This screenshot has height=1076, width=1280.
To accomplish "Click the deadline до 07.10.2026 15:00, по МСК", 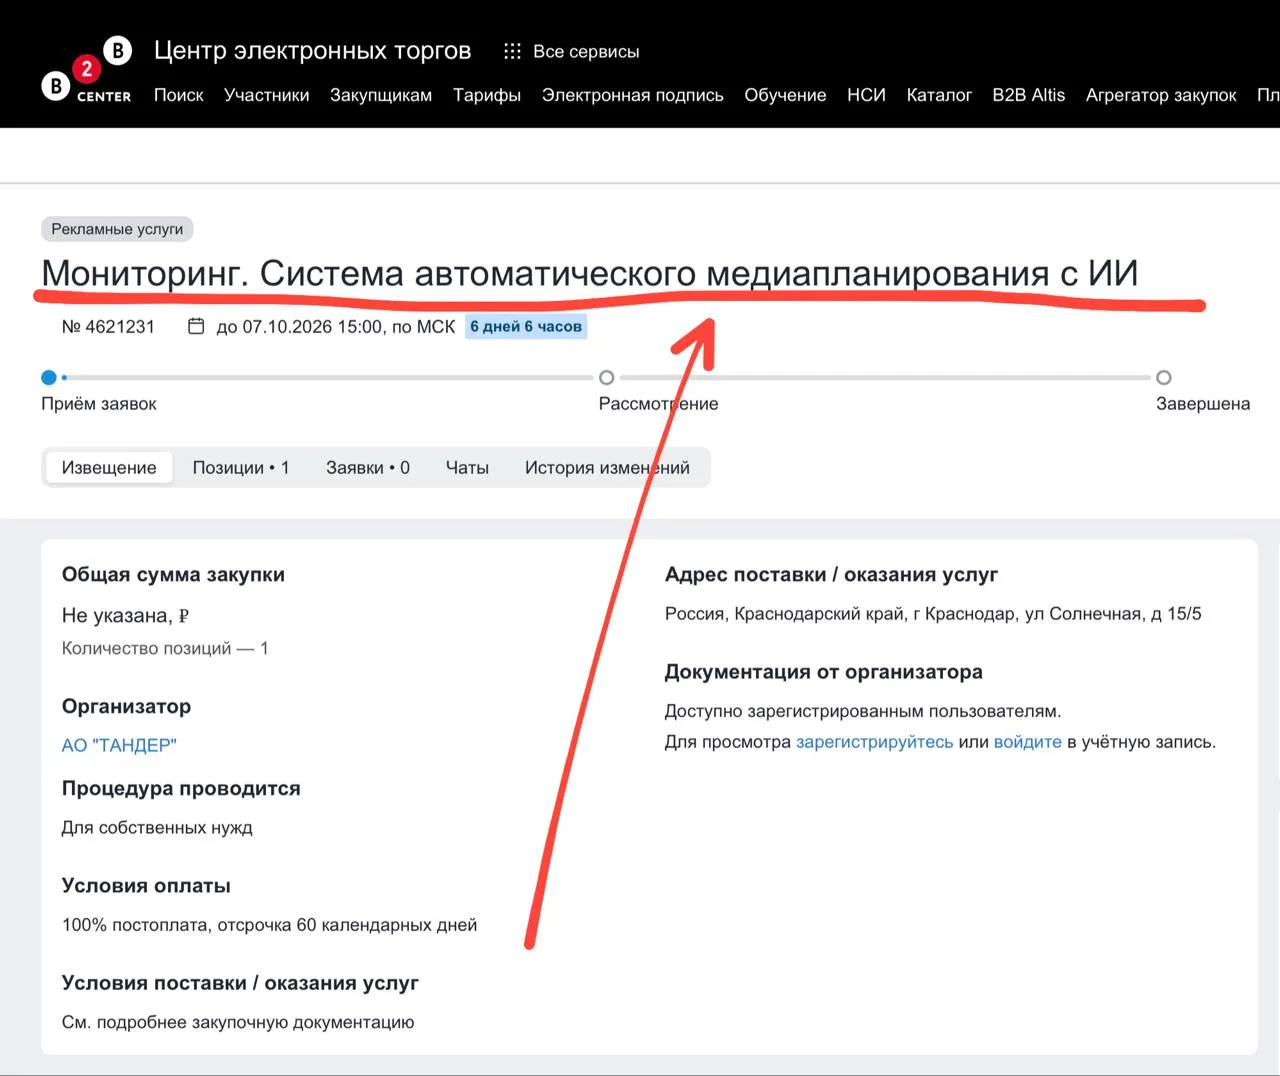I will (336, 327).
